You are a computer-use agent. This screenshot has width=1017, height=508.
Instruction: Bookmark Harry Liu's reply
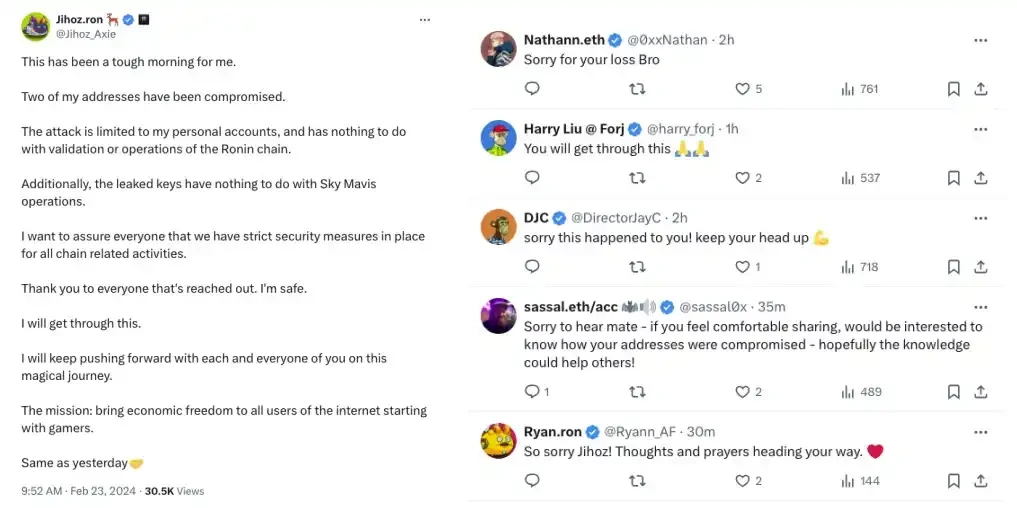(x=954, y=178)
